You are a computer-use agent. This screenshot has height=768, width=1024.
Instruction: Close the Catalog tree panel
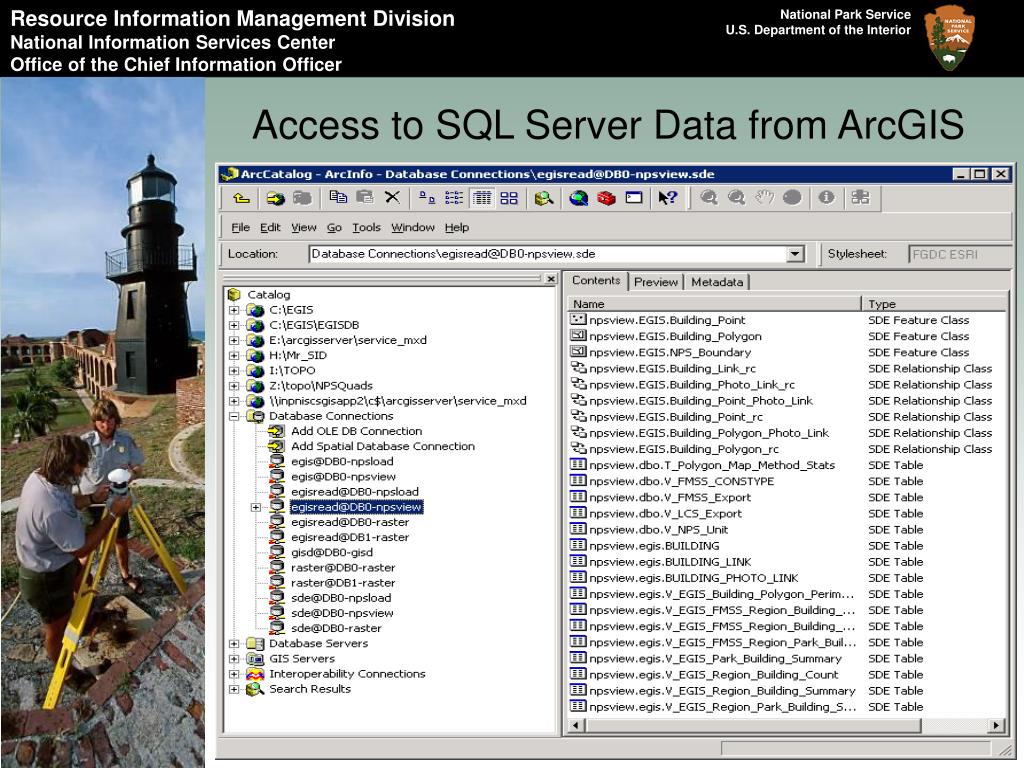click(551, 279)
